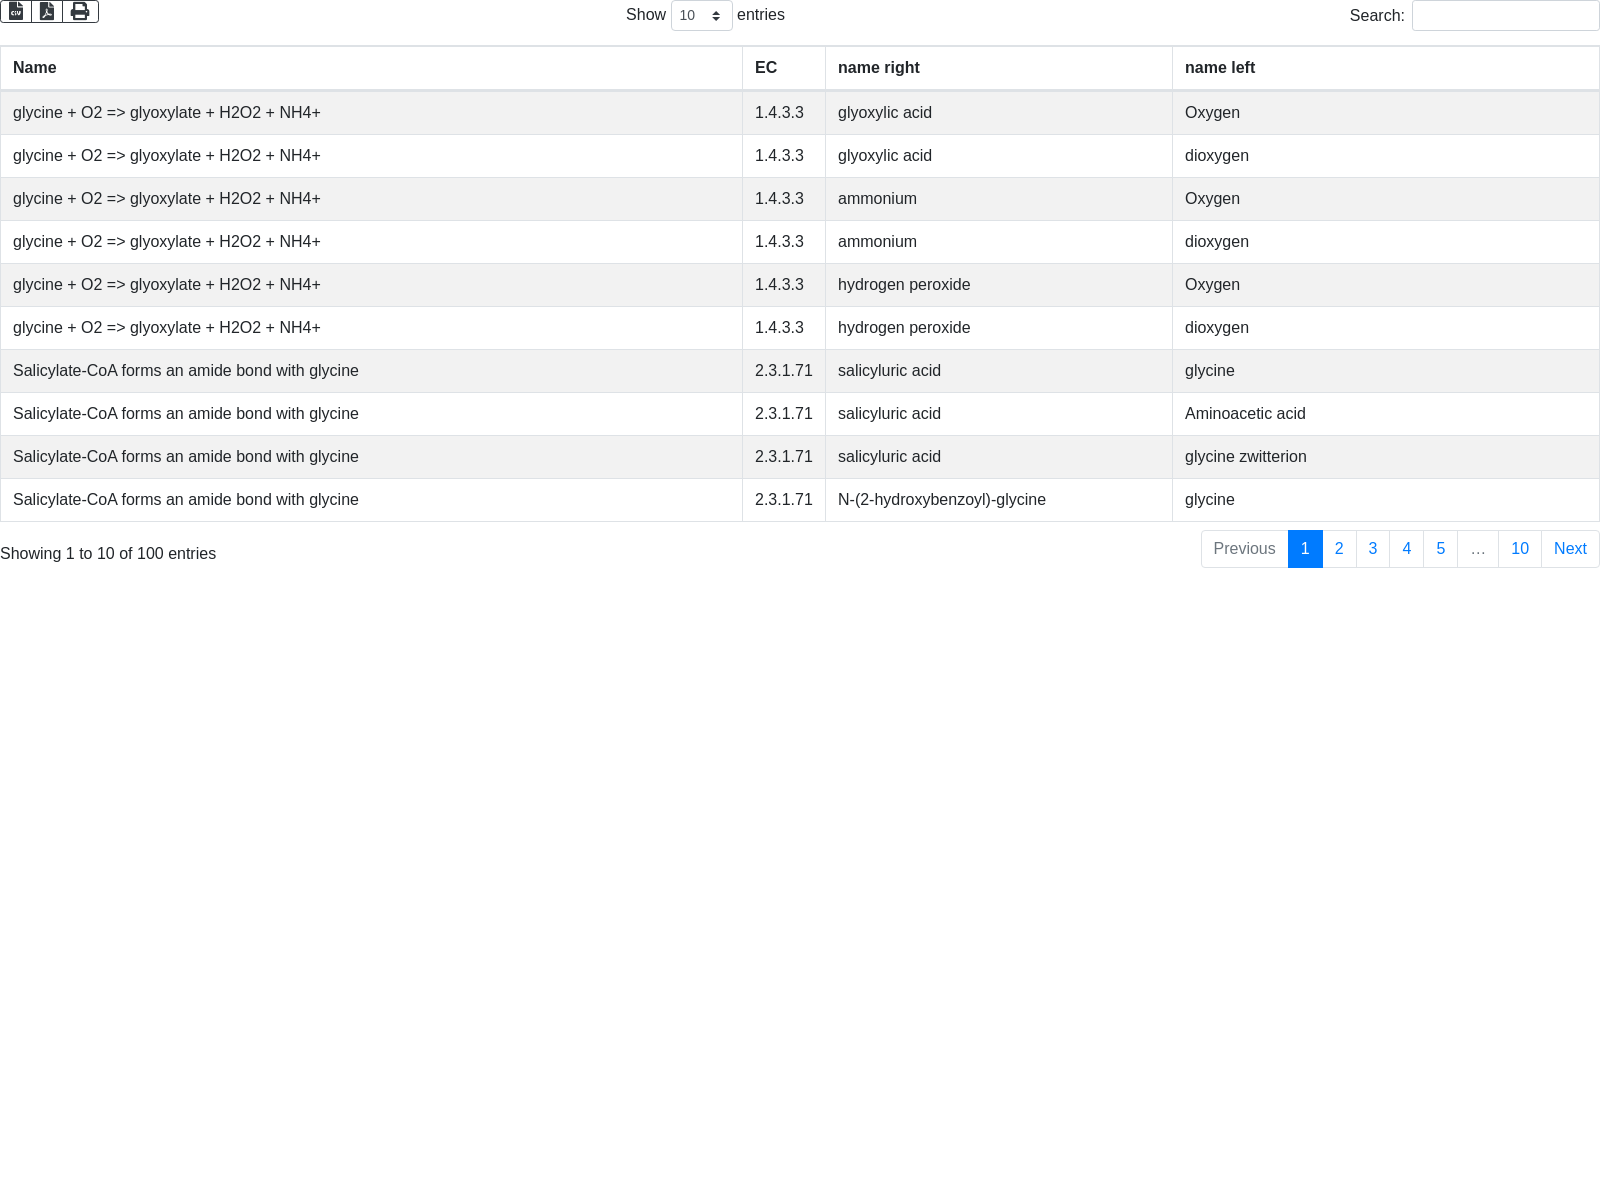Sort table by EC column
Screen dimensions: 1600x1200
766,68
